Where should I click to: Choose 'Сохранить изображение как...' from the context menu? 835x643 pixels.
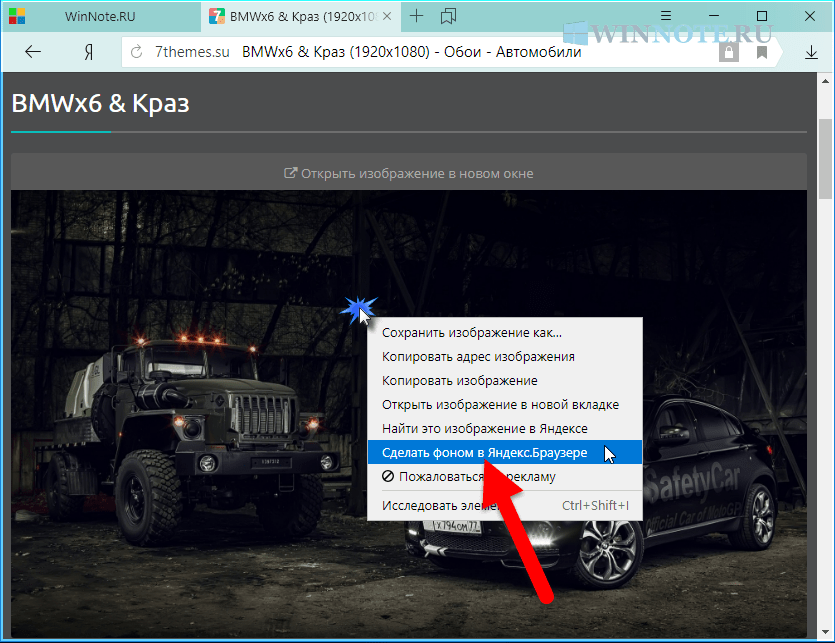(x=472, y=333)
